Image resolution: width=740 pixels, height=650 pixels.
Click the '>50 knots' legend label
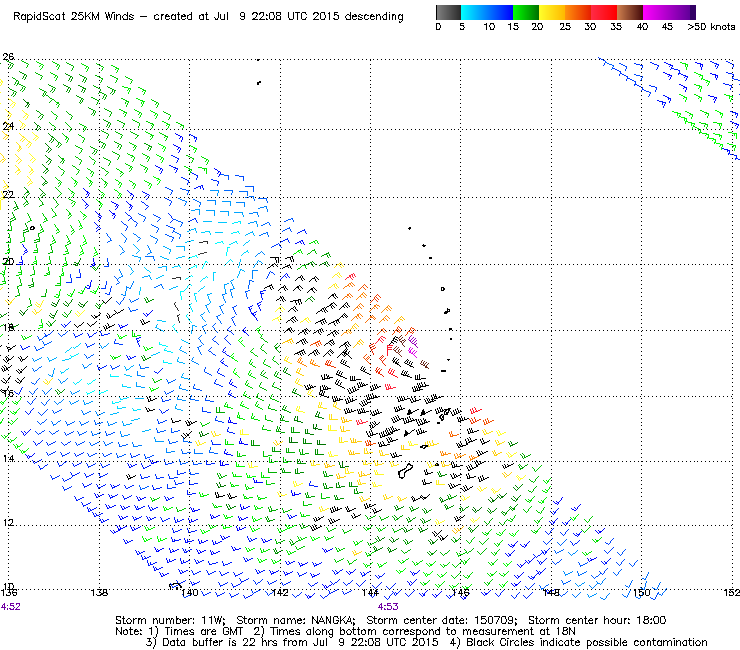point(711,27)
